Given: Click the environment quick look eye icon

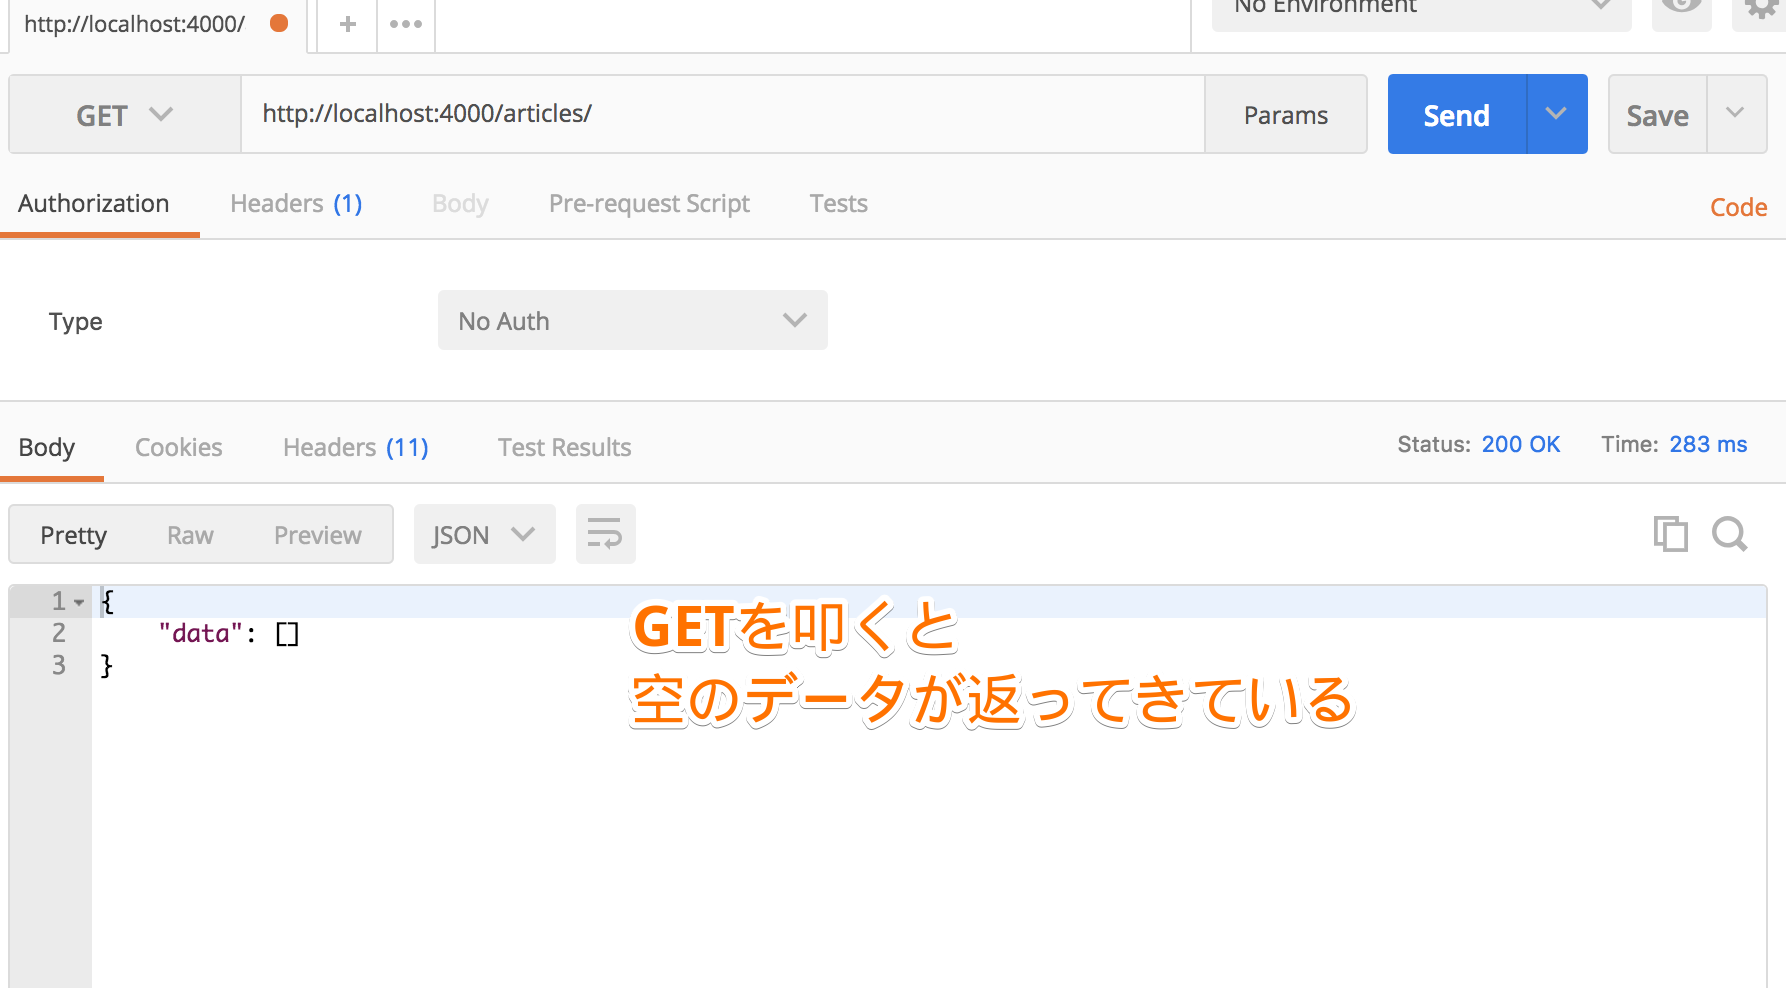Looking at the screenshot, I should [1681, 8].
